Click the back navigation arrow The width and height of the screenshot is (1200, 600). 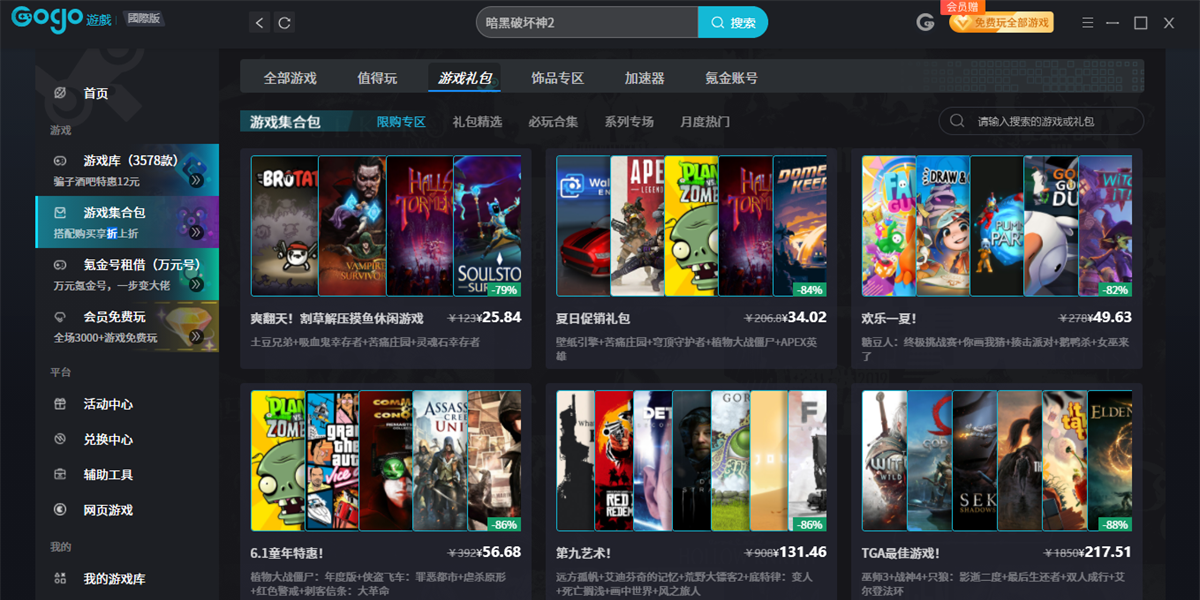(260, 23)
